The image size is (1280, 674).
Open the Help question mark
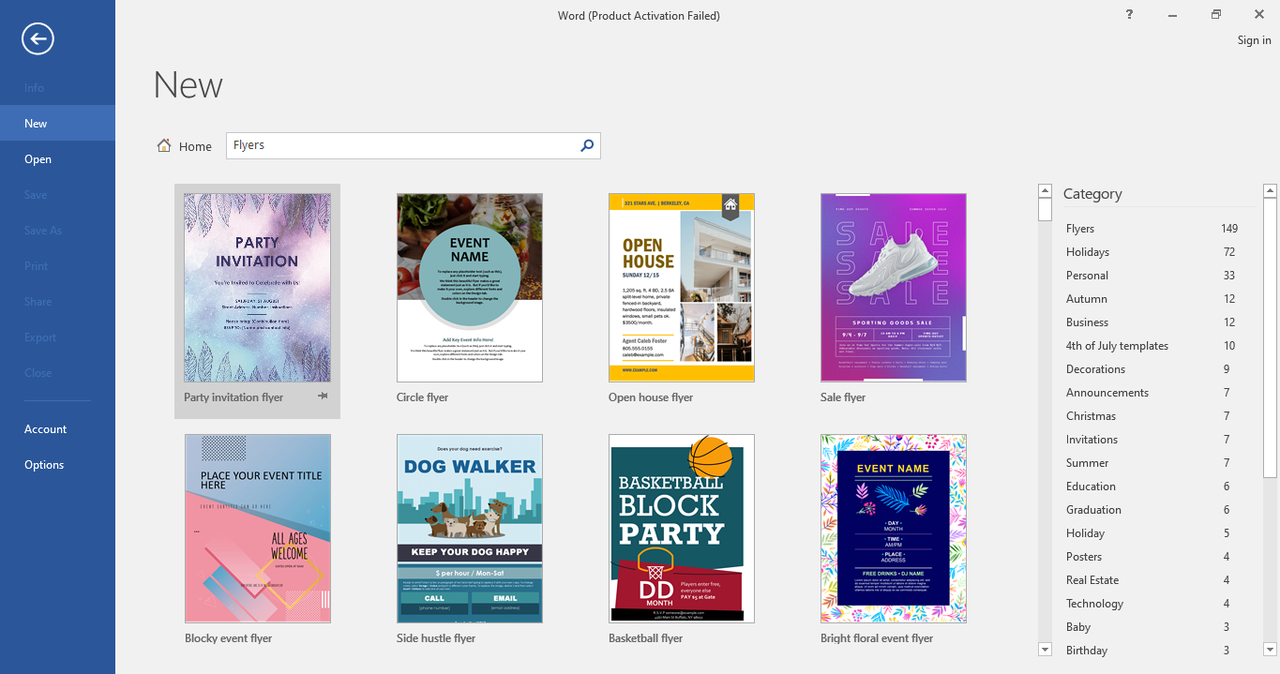point(1129,15)
